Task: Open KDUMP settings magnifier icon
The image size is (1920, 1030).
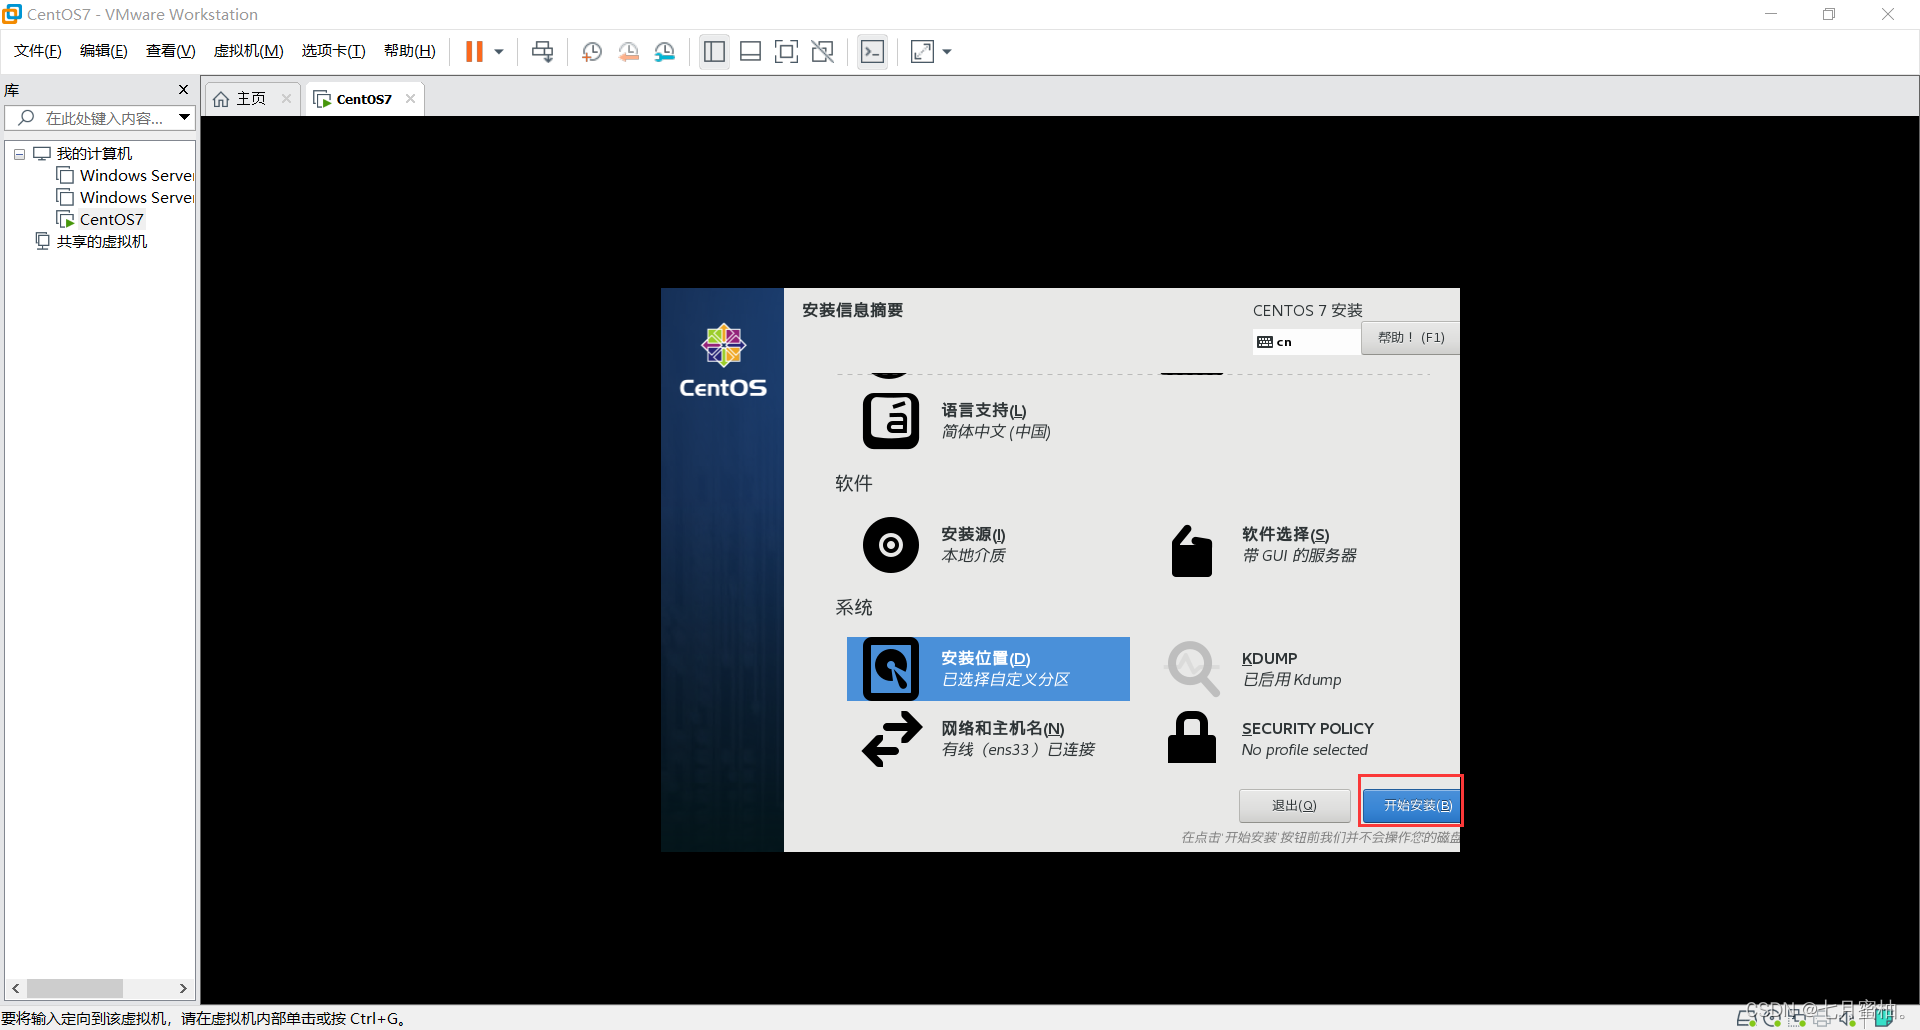Action: click(x=1193, y=668)
